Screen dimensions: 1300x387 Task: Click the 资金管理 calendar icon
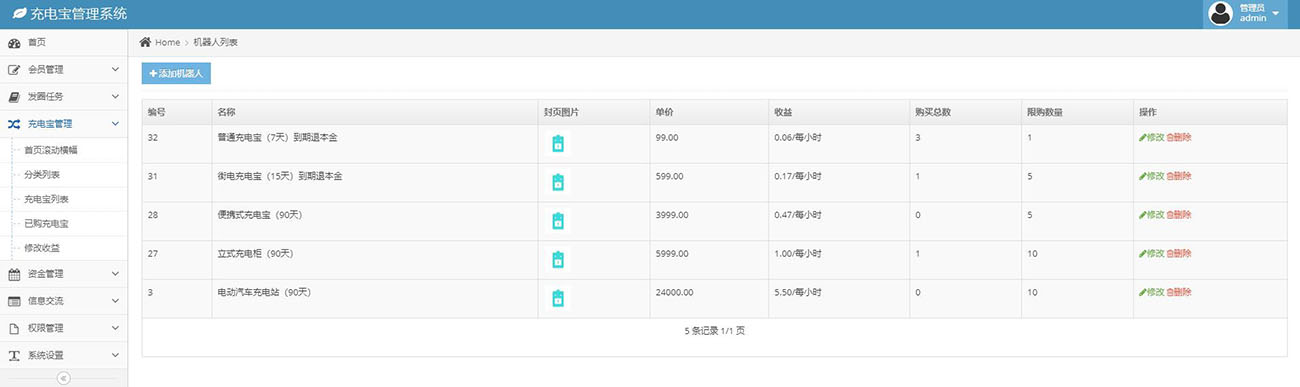click(x=14, y=274)
